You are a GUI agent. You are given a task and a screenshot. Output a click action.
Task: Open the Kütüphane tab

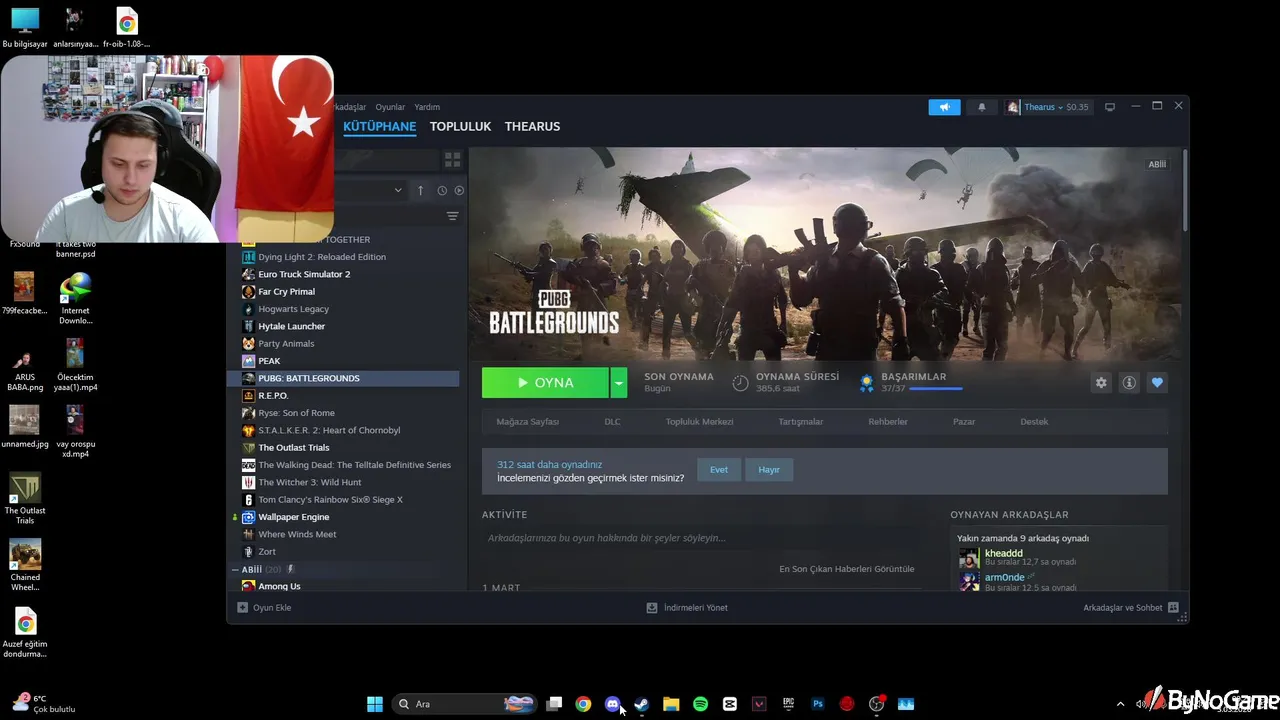click(379, 127)
